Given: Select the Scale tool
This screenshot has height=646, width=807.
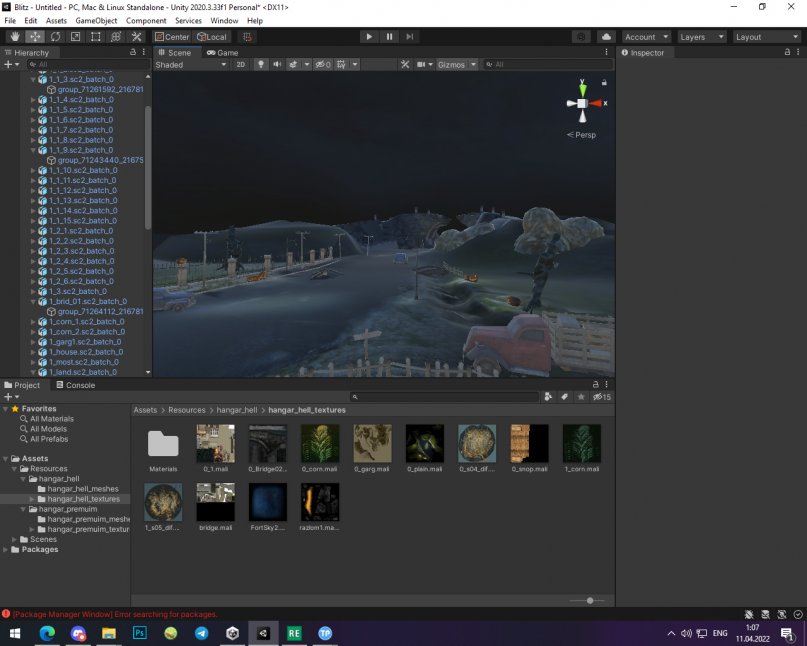Looking at the screenshot, I should click(x=75, y=37).
